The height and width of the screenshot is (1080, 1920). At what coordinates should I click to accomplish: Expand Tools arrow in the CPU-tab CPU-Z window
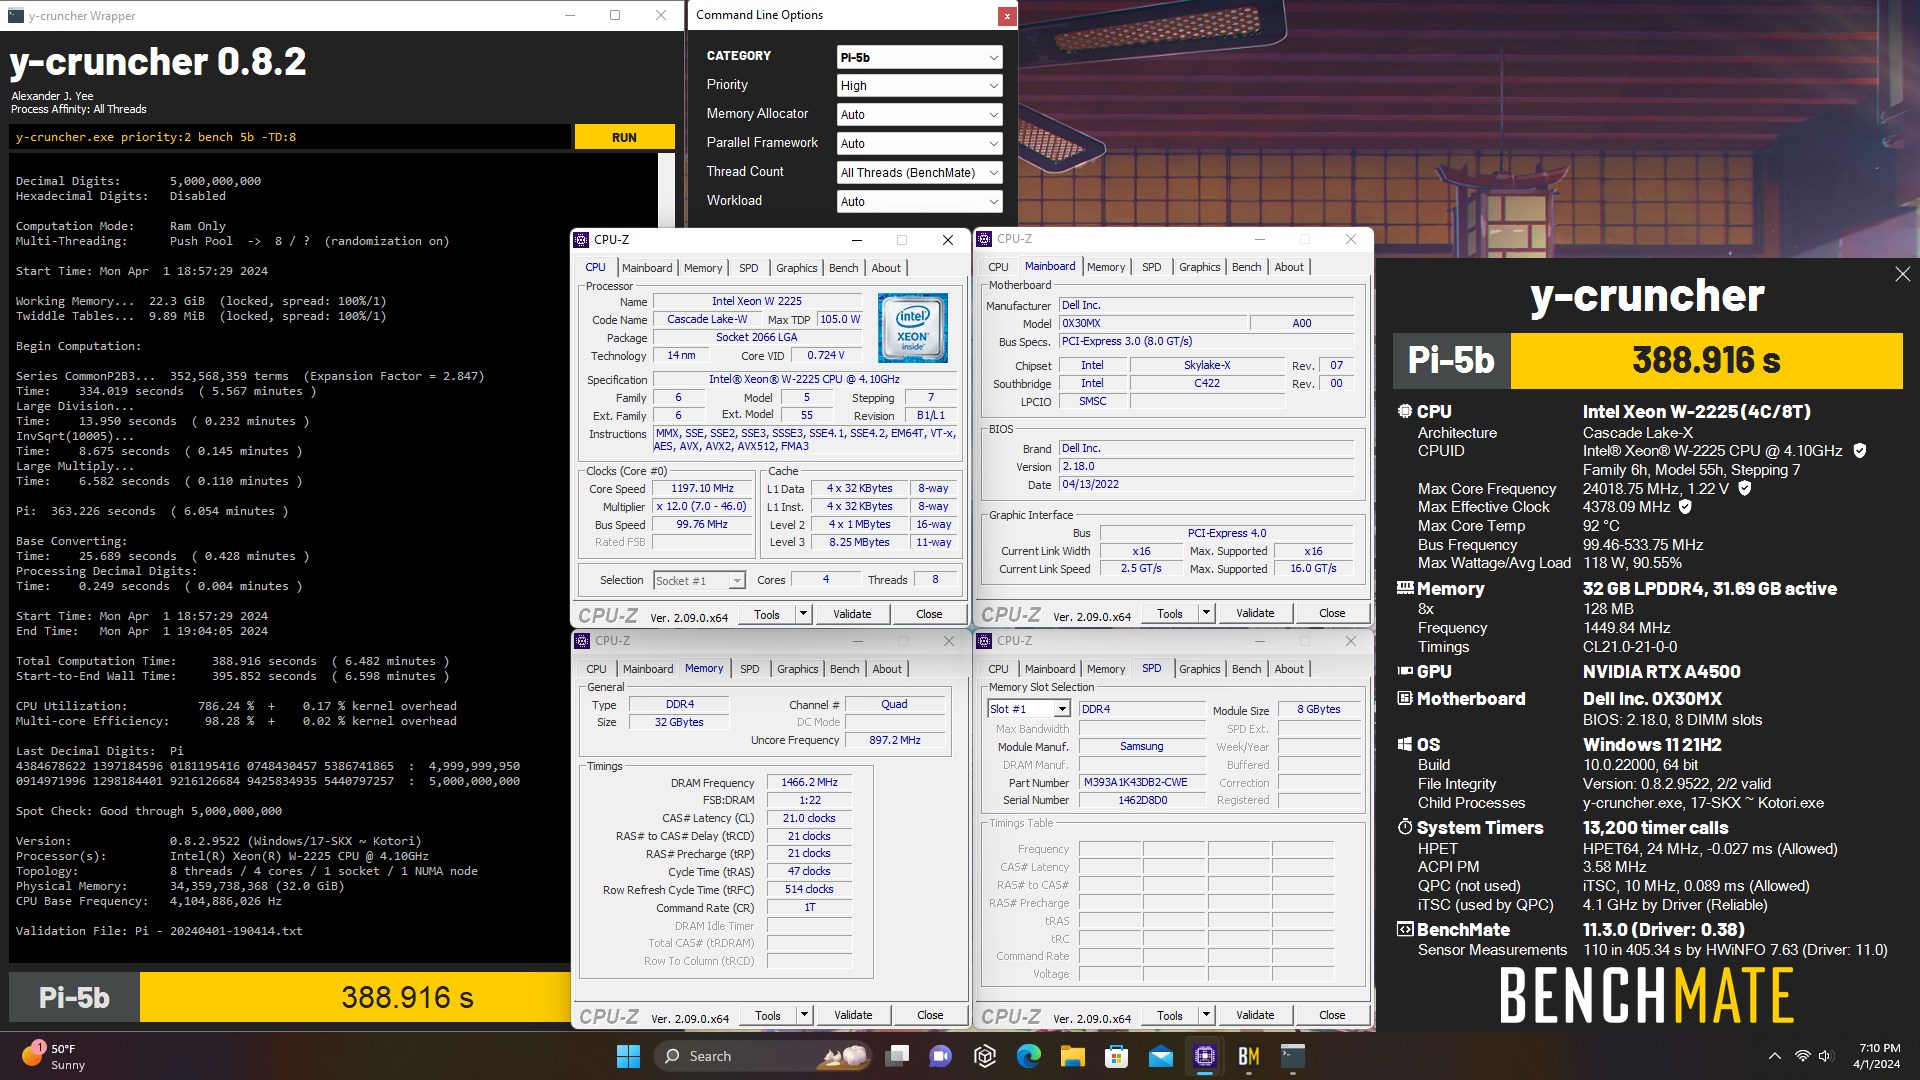[x=803, y=614]
